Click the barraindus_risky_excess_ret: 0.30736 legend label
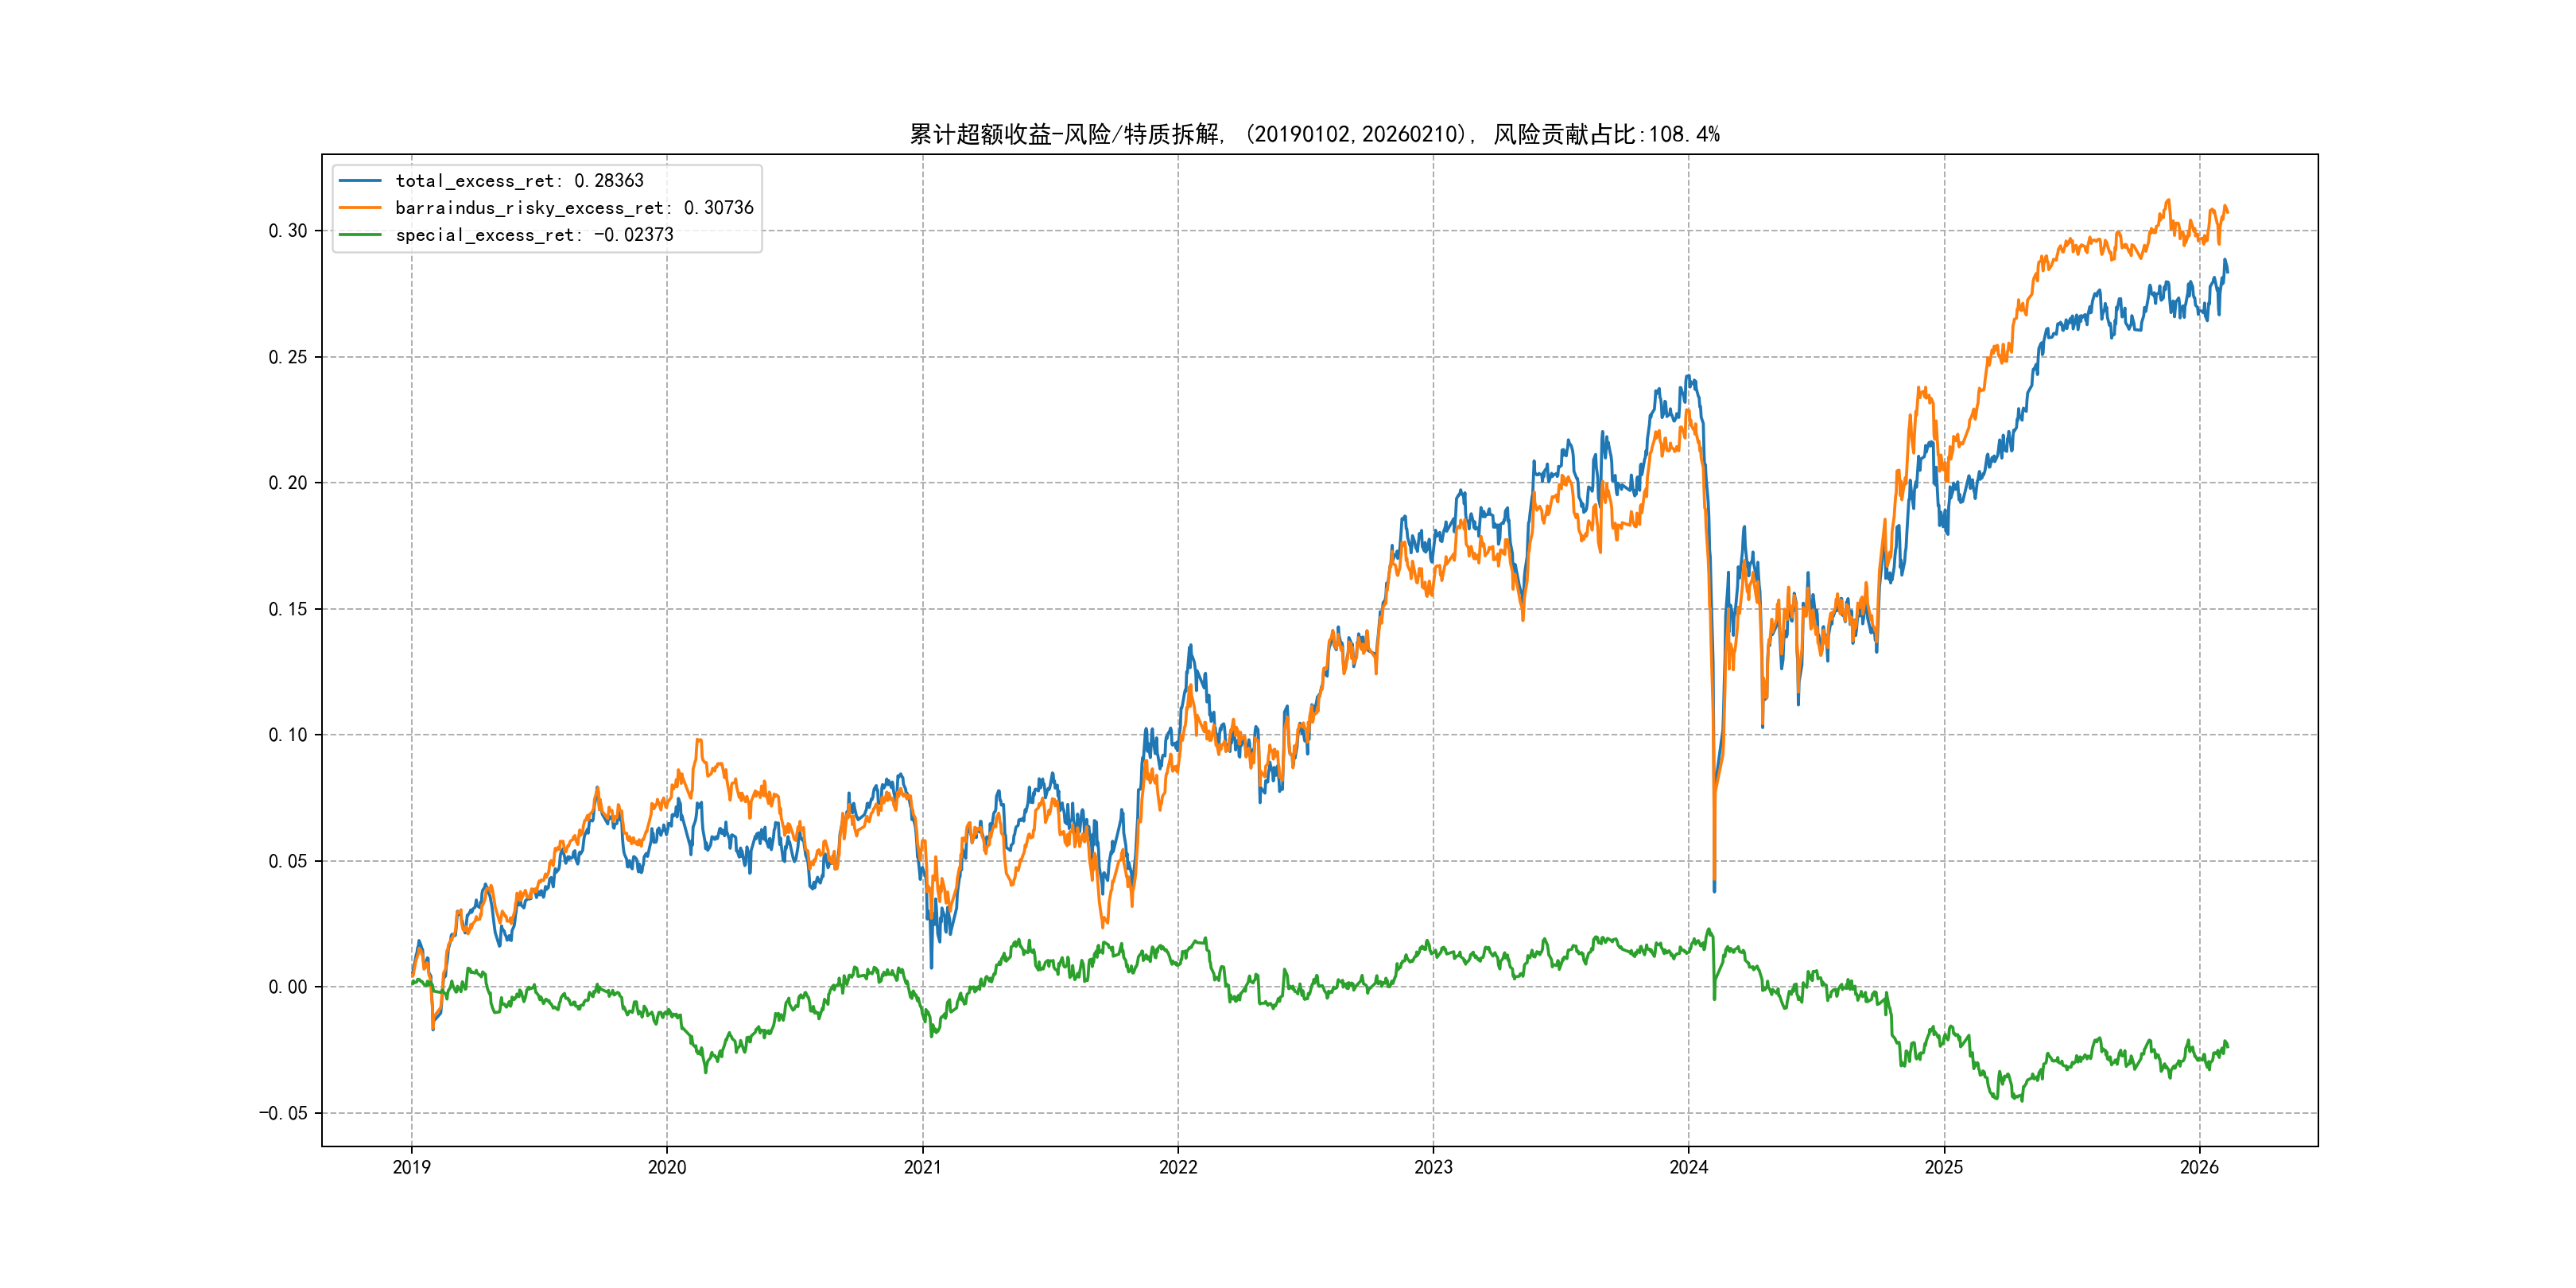The height and width of the screenshot is (1288, 2576). click(x=574, y=208)
